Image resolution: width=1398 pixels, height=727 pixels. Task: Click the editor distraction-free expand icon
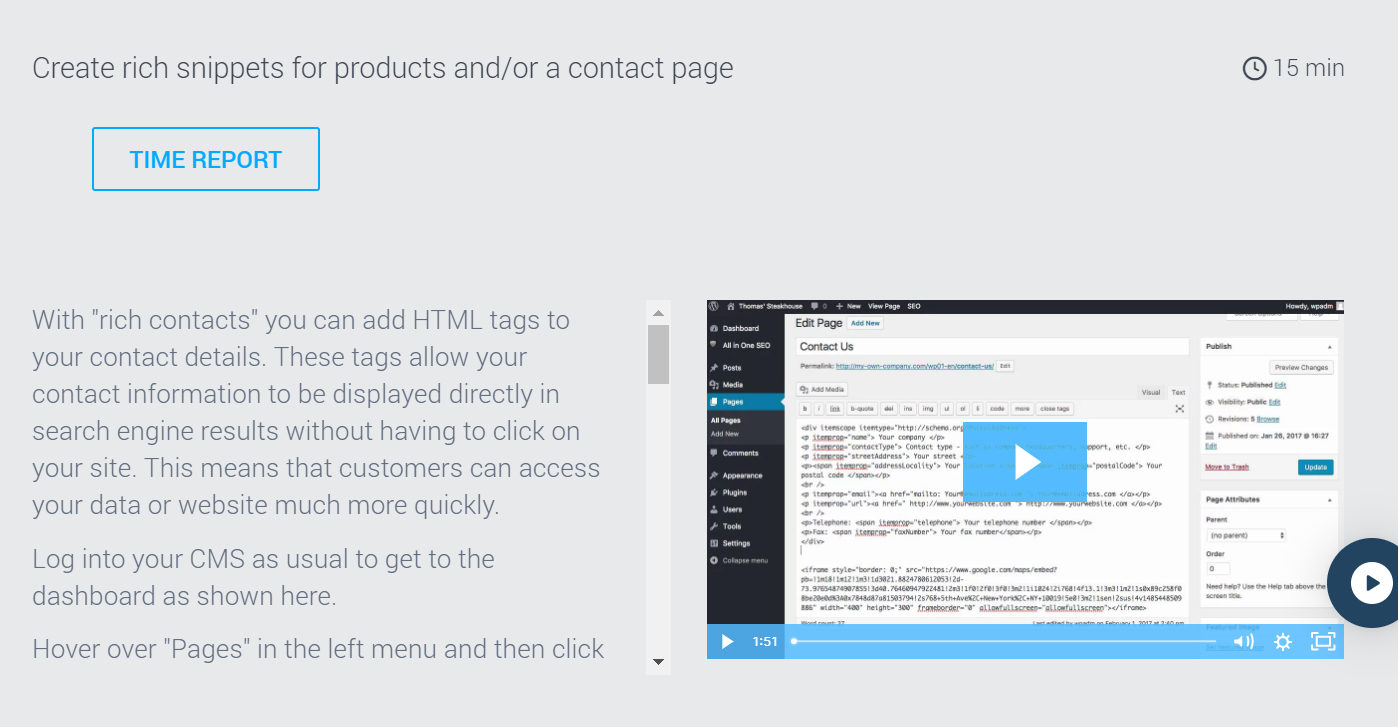pos(1179,409)
